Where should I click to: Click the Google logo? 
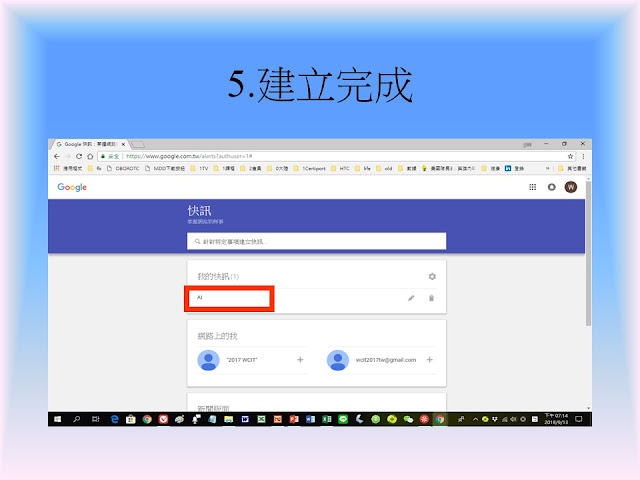click(x=72, y=187)
